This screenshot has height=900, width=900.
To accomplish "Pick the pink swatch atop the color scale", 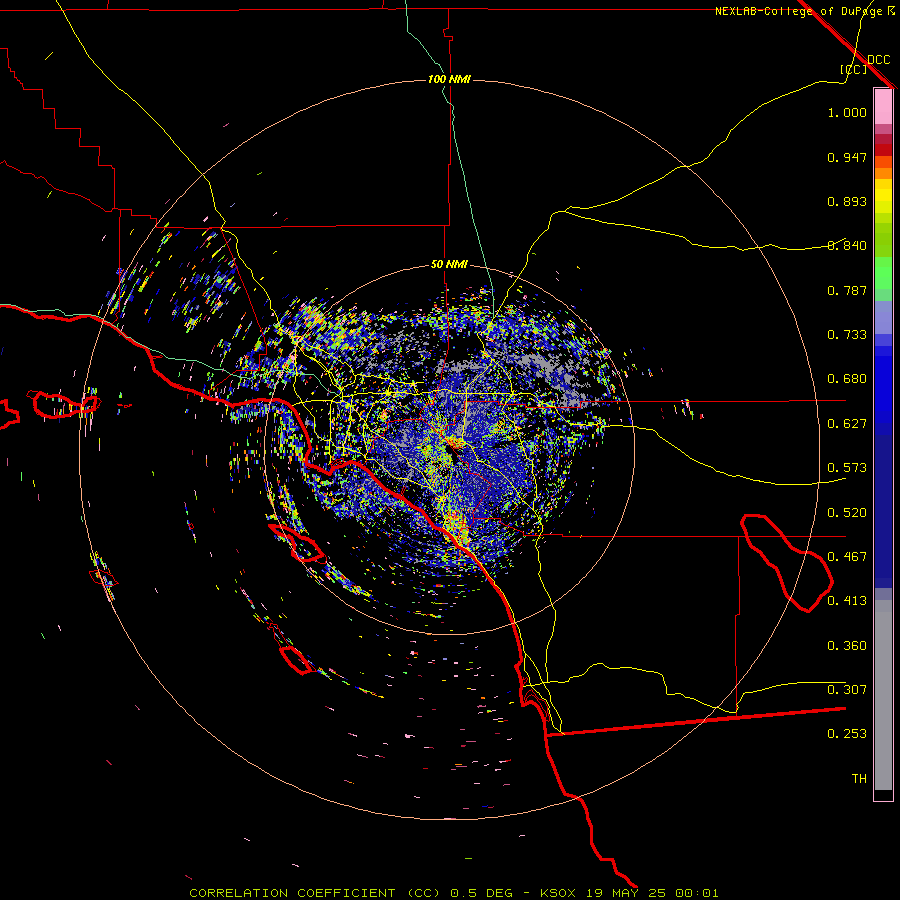I will point(883,106).
